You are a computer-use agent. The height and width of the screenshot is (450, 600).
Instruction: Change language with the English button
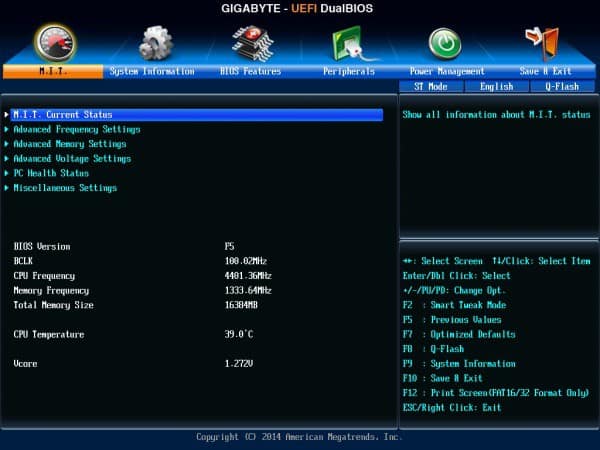coord(496,87)
